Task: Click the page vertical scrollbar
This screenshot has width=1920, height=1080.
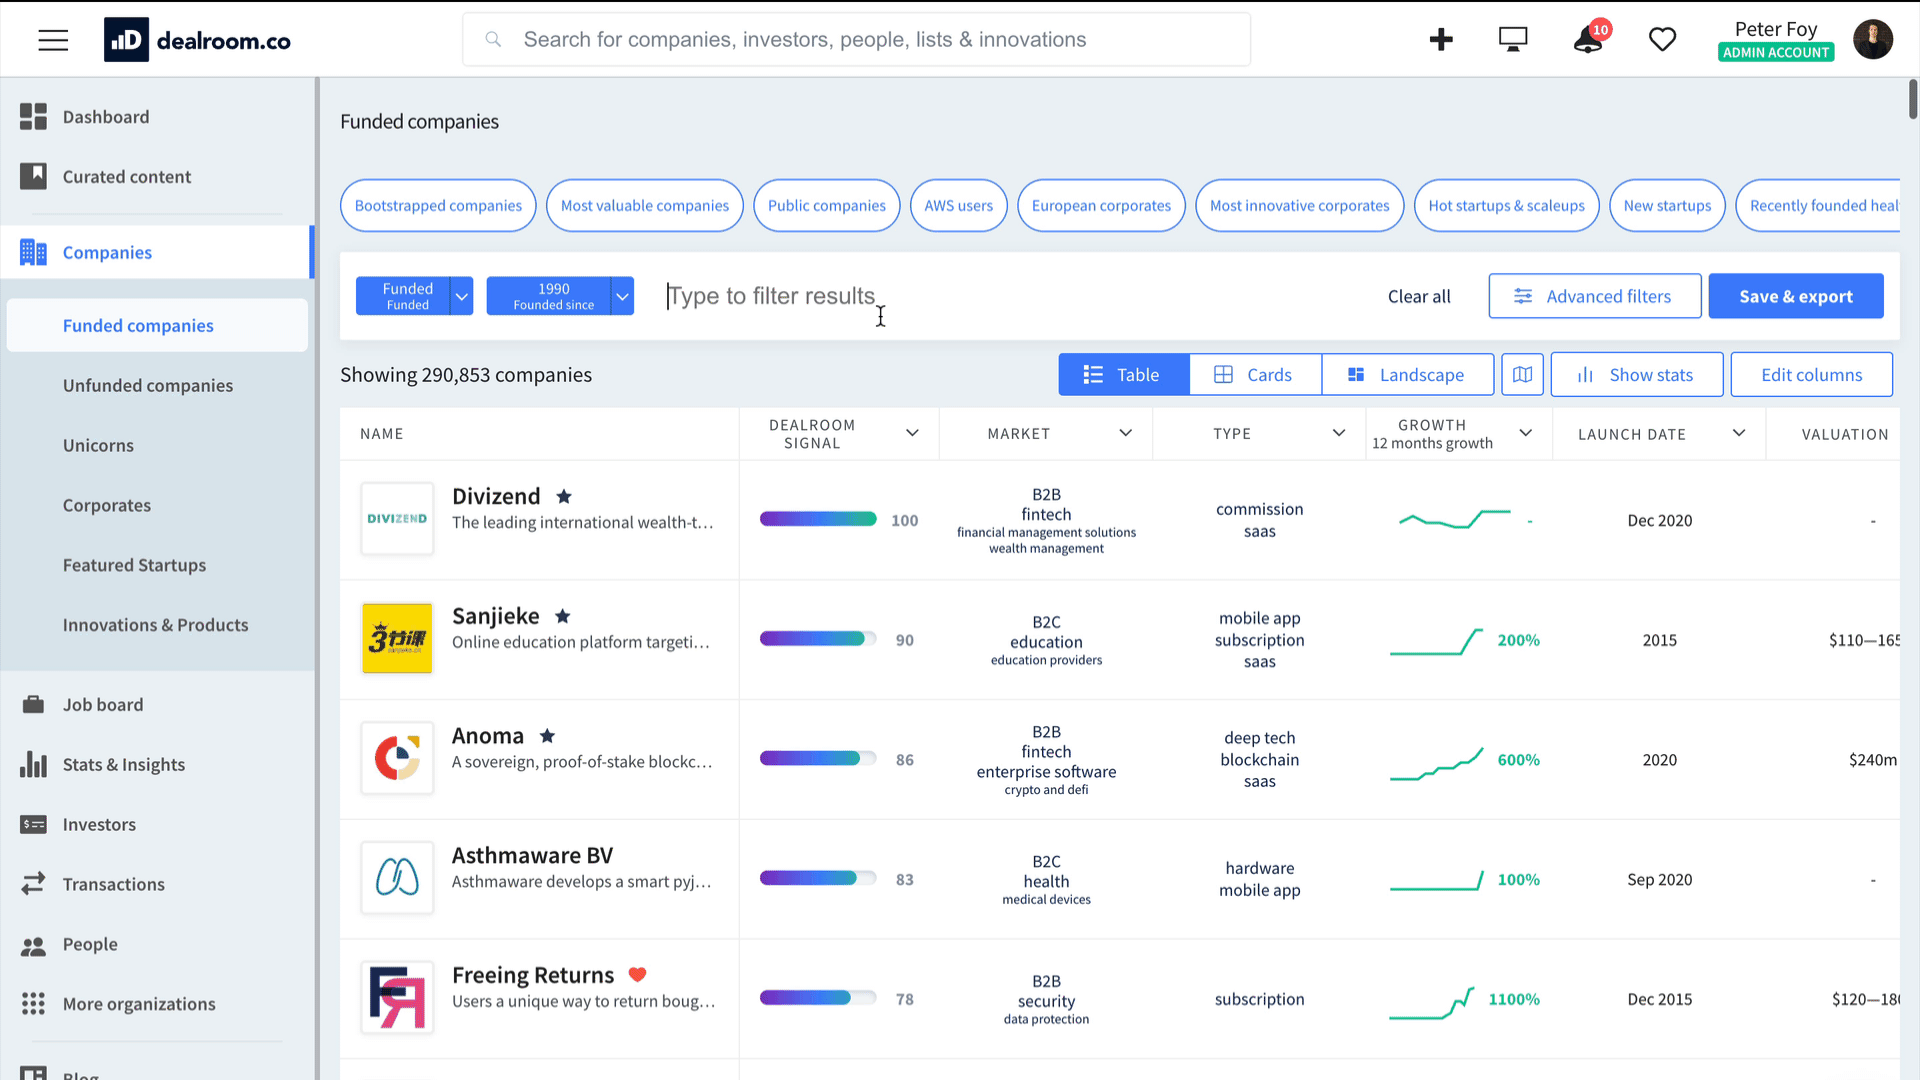Action: pyautogui.click(x=1913, y=100)
